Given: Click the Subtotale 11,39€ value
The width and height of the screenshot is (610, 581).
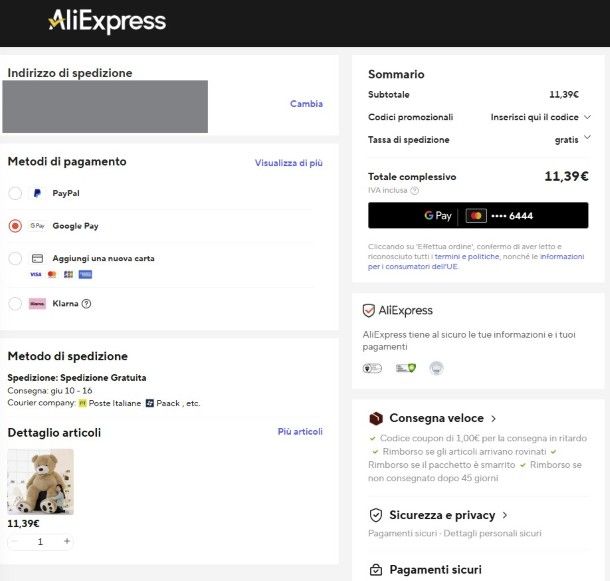Looking at the screenshot, I should tap(564, 95).
